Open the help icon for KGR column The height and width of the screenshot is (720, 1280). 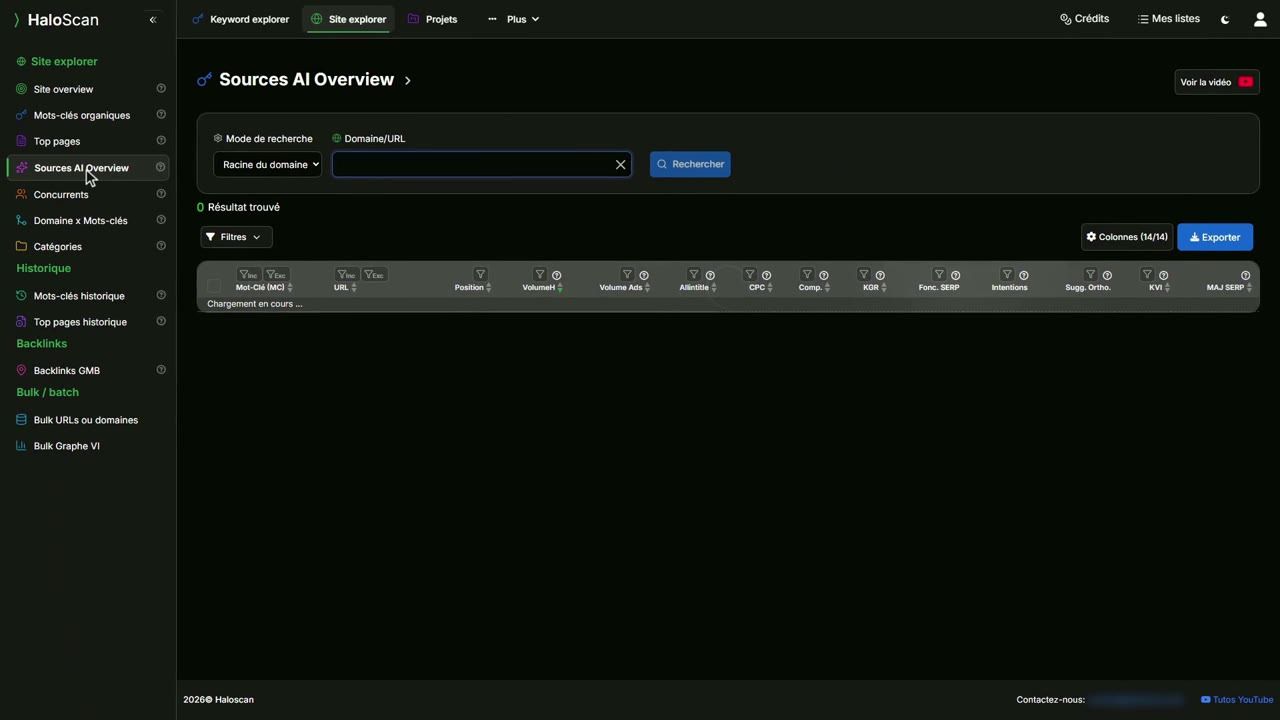880,275
